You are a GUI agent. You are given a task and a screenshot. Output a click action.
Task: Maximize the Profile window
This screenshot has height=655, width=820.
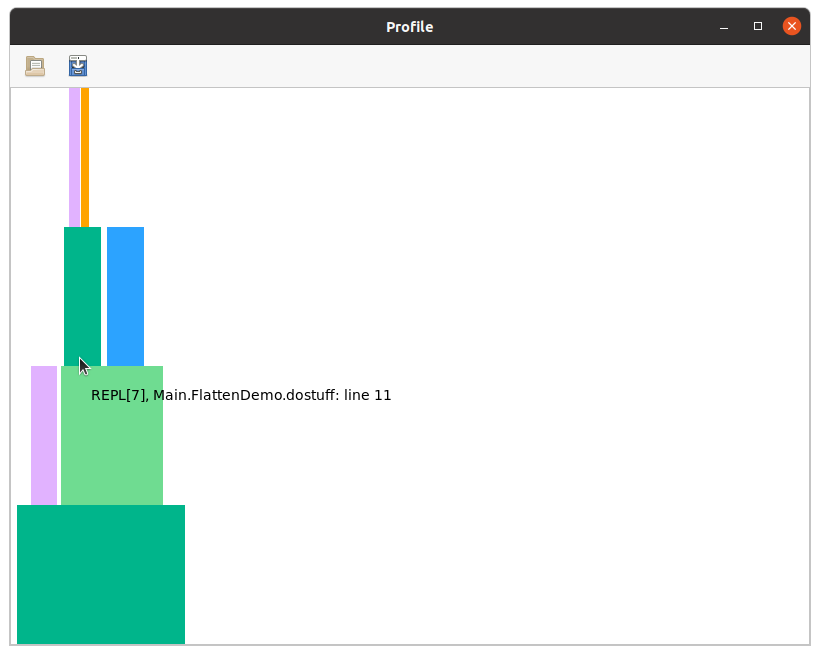coord(758,26)
